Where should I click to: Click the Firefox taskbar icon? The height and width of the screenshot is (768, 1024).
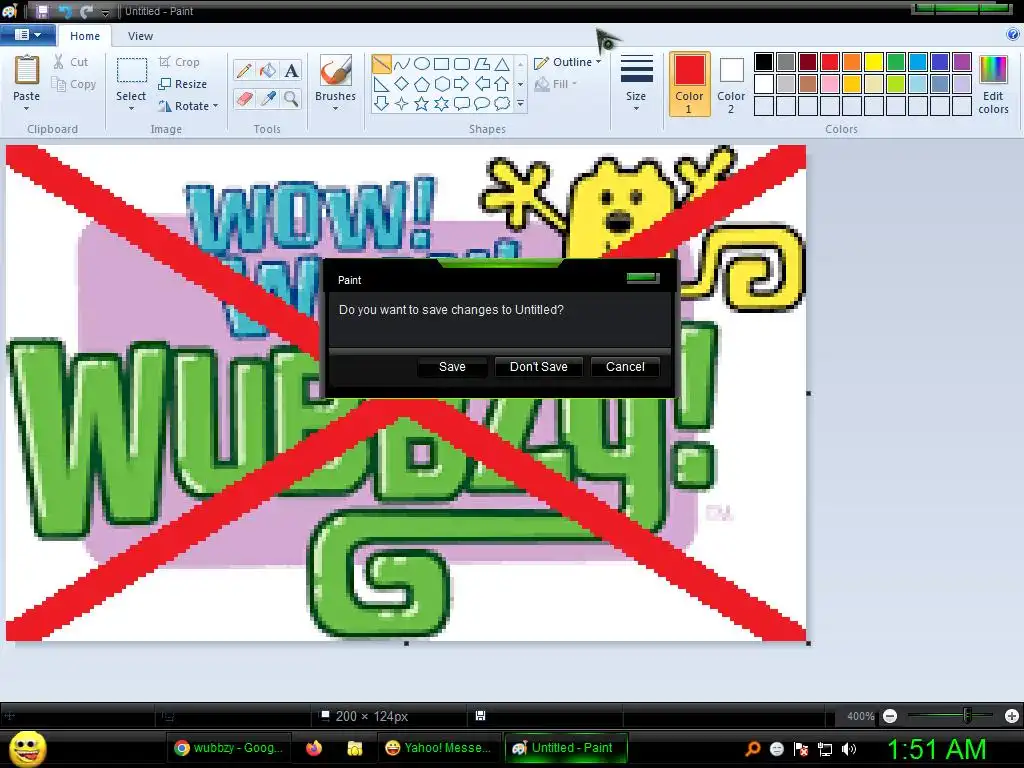coord(314,748)
